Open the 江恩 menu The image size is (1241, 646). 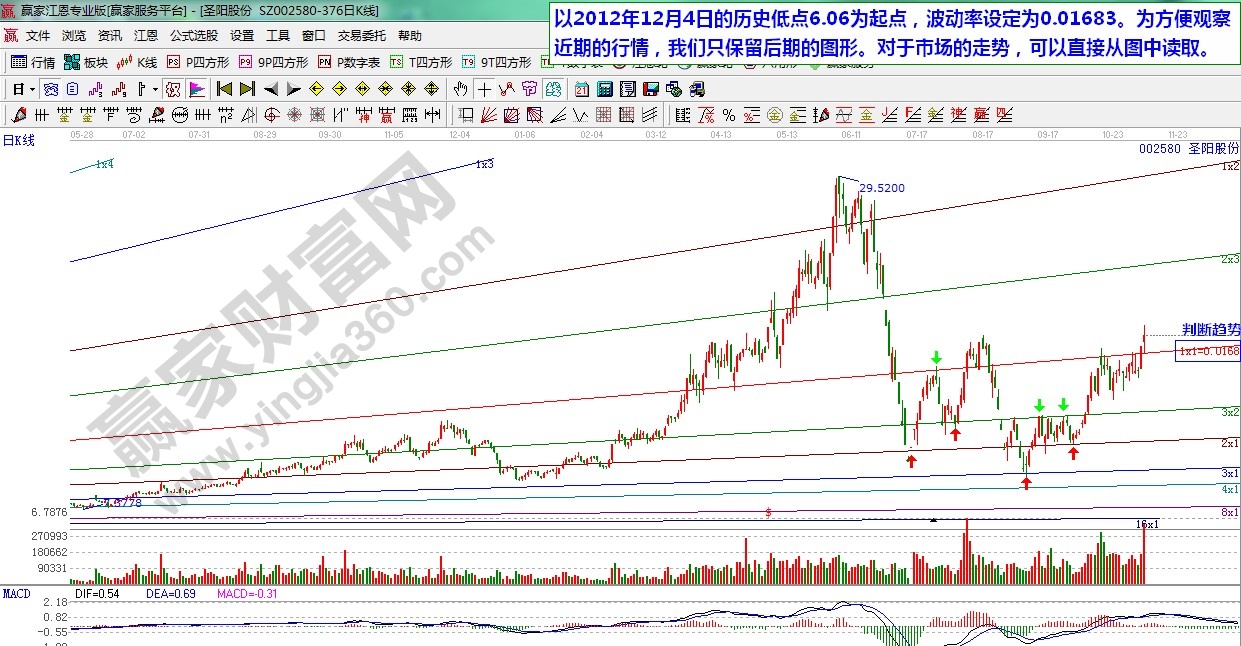146,35
